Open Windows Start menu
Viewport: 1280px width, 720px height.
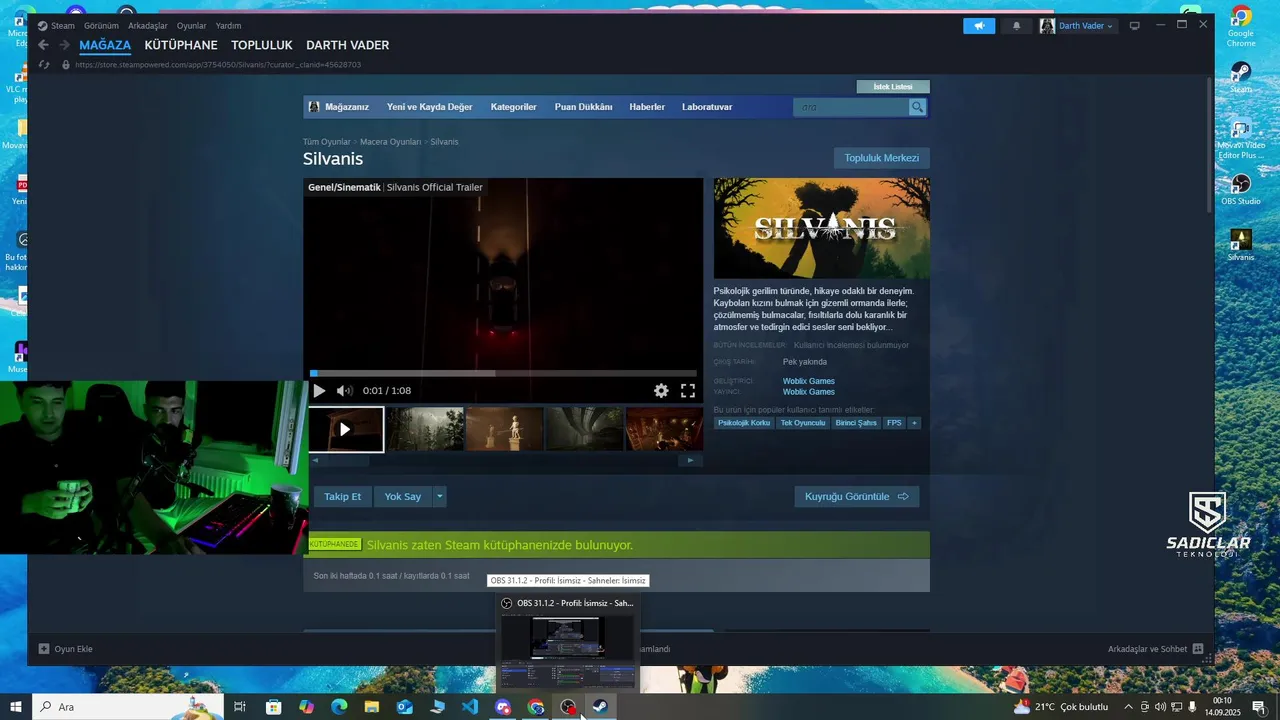[16, 707]
